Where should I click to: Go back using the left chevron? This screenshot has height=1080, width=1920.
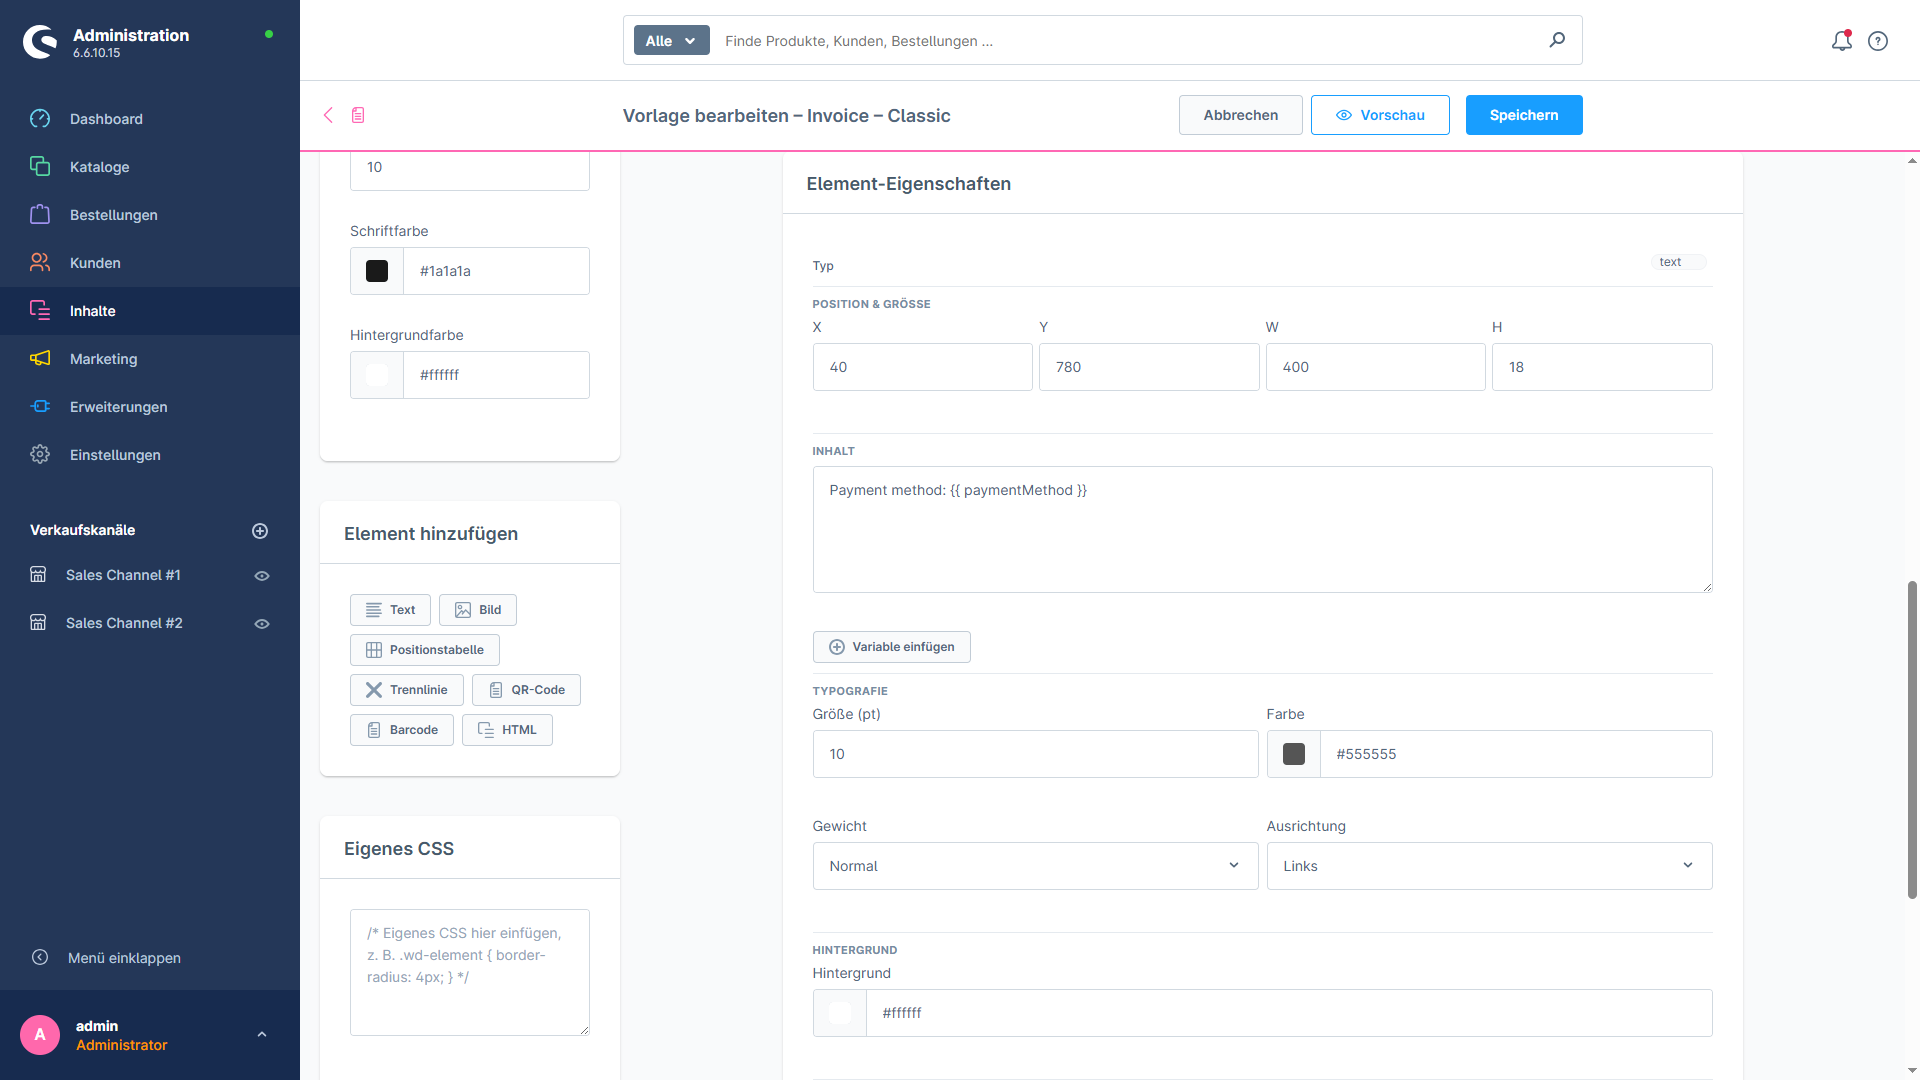pos(328,115)
